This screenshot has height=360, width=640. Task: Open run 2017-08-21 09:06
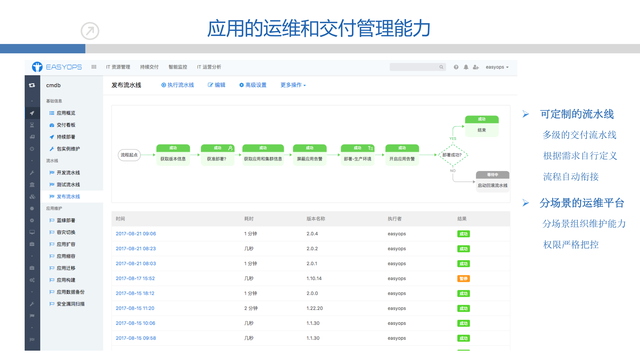(136, 234)
